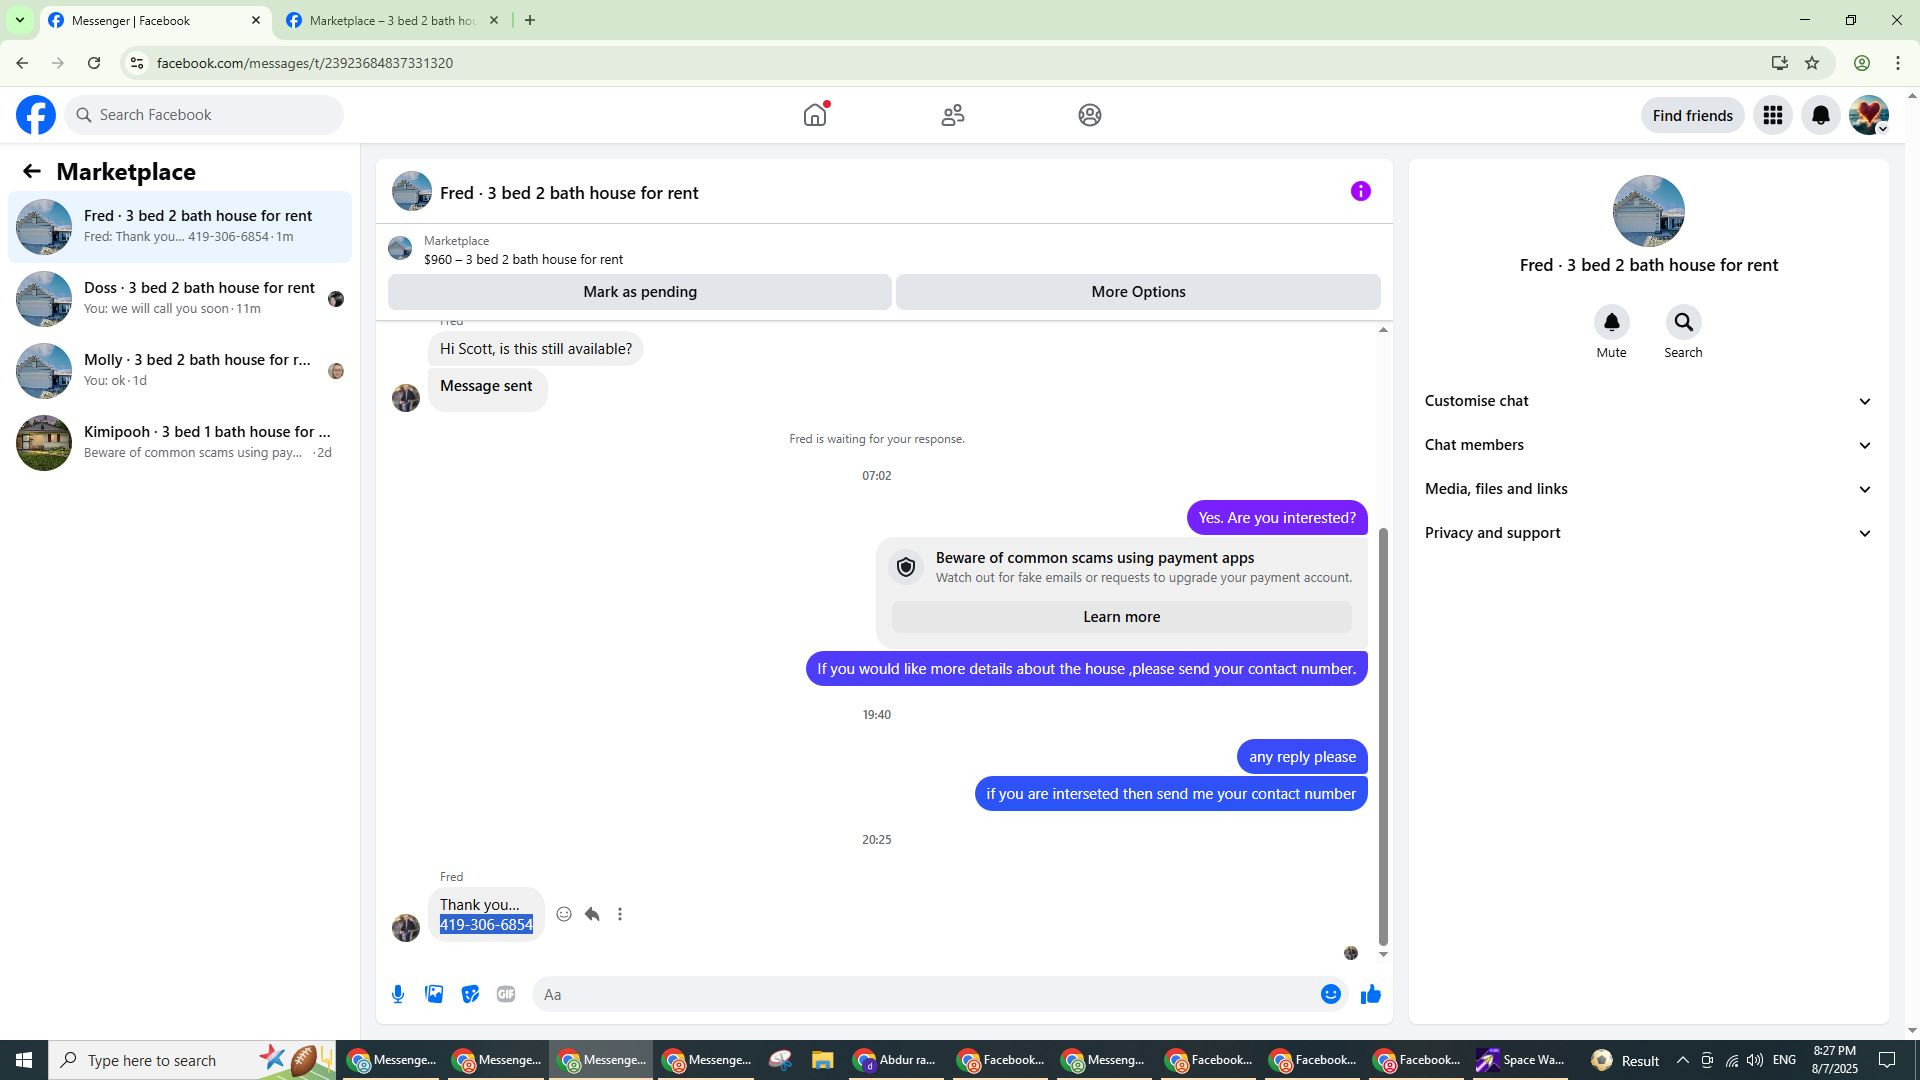Click the Search Facebook field
Viewport: 1920px width, 1080px height.
coord(204,115)
